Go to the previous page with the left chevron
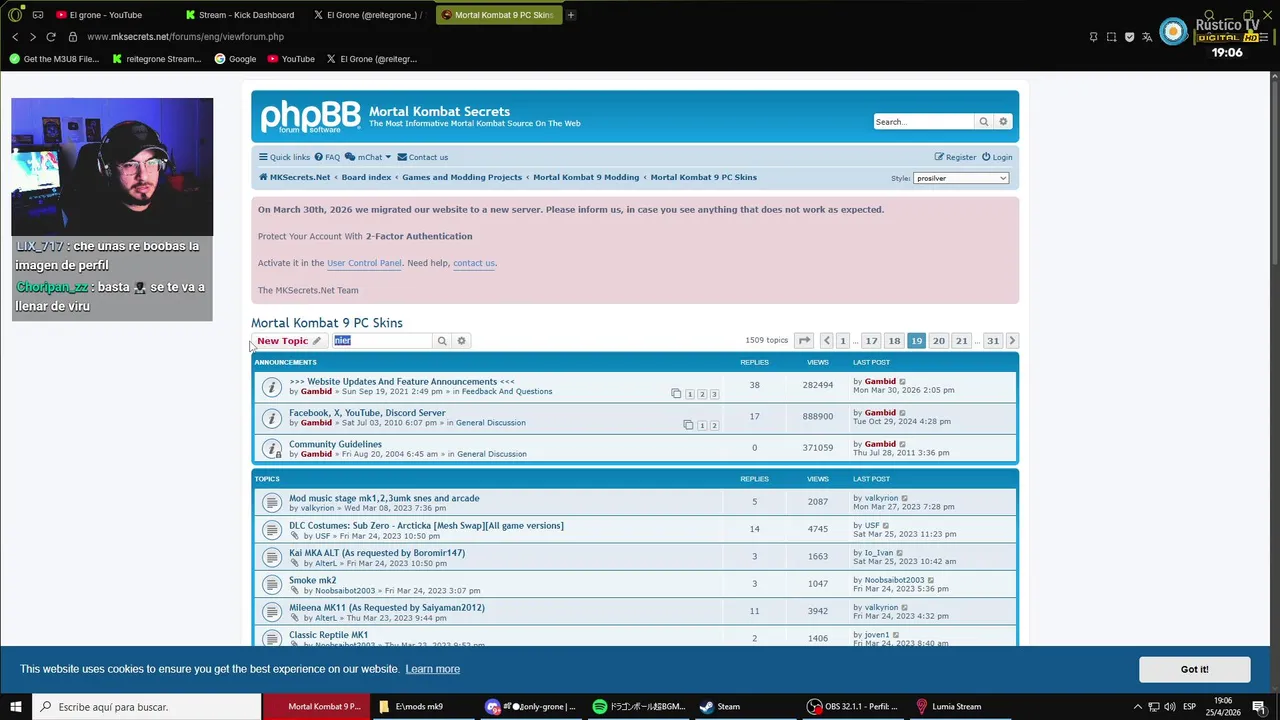 [x=826, y=341]
